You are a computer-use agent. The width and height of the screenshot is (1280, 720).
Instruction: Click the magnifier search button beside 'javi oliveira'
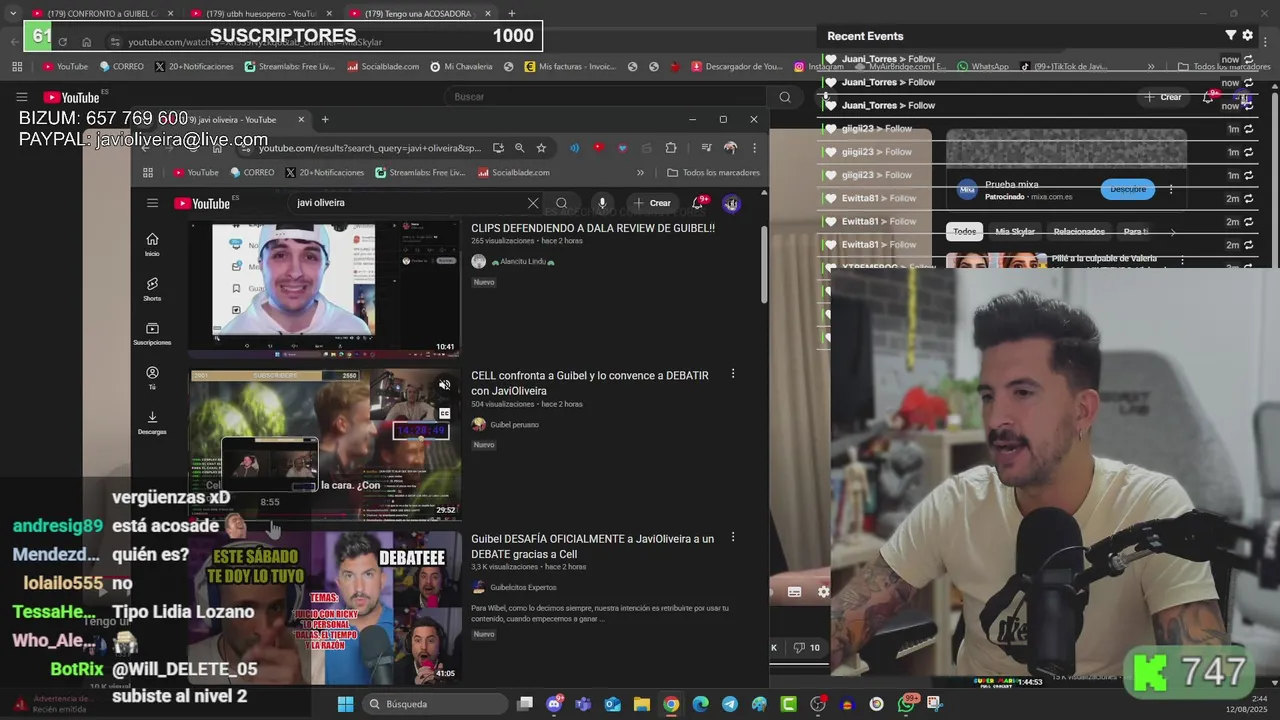tap(562, 203)
